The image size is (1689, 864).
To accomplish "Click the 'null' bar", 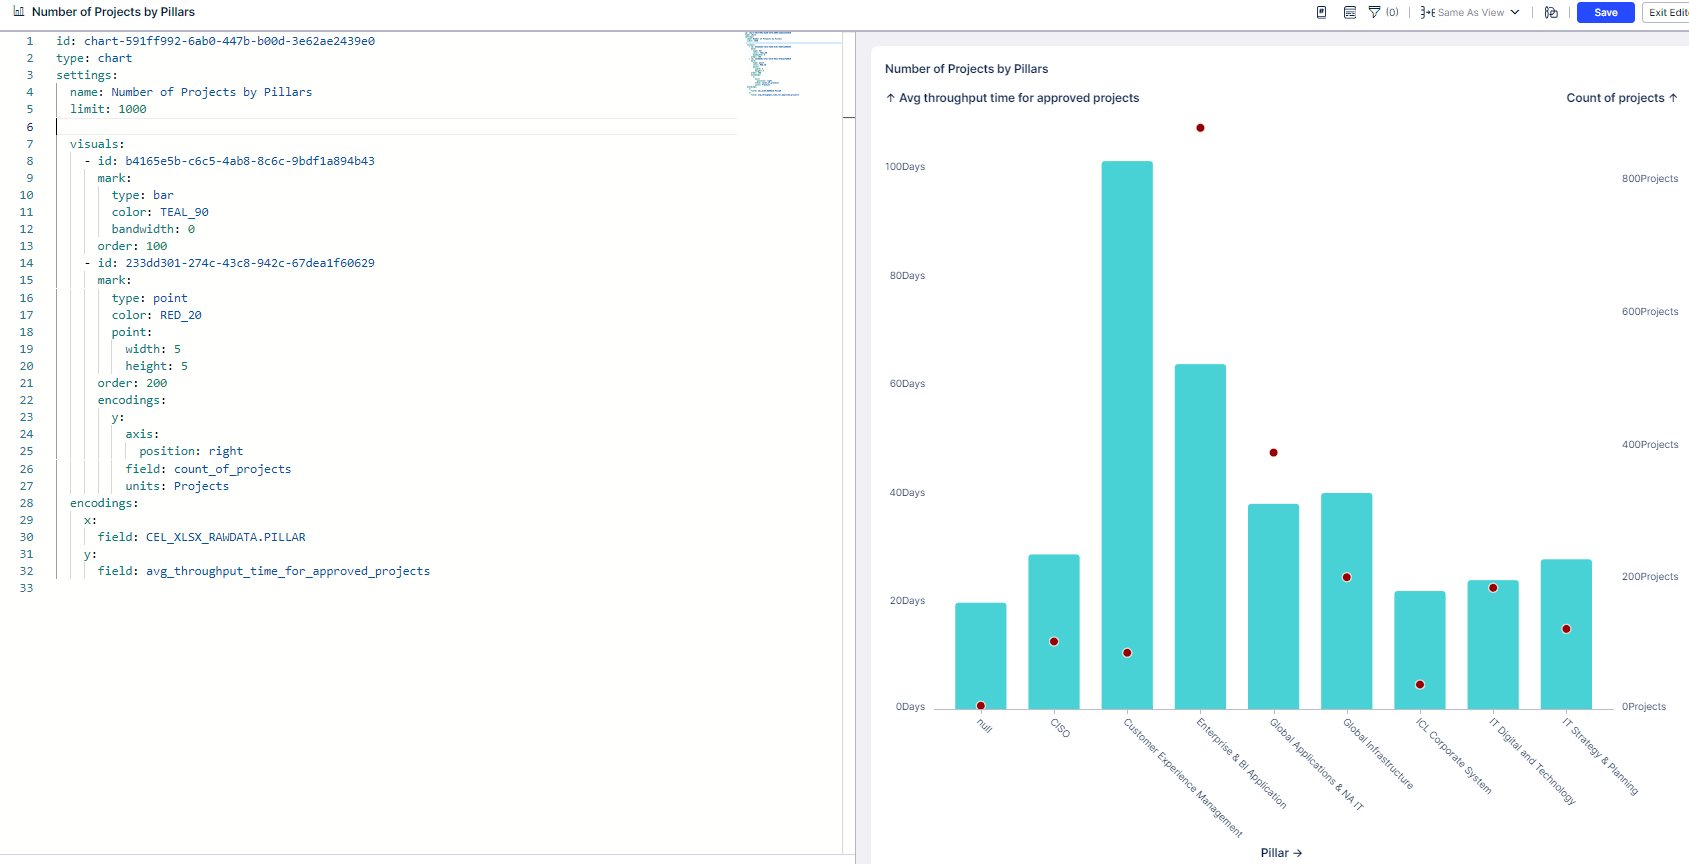I will click(x=980, y=656).
